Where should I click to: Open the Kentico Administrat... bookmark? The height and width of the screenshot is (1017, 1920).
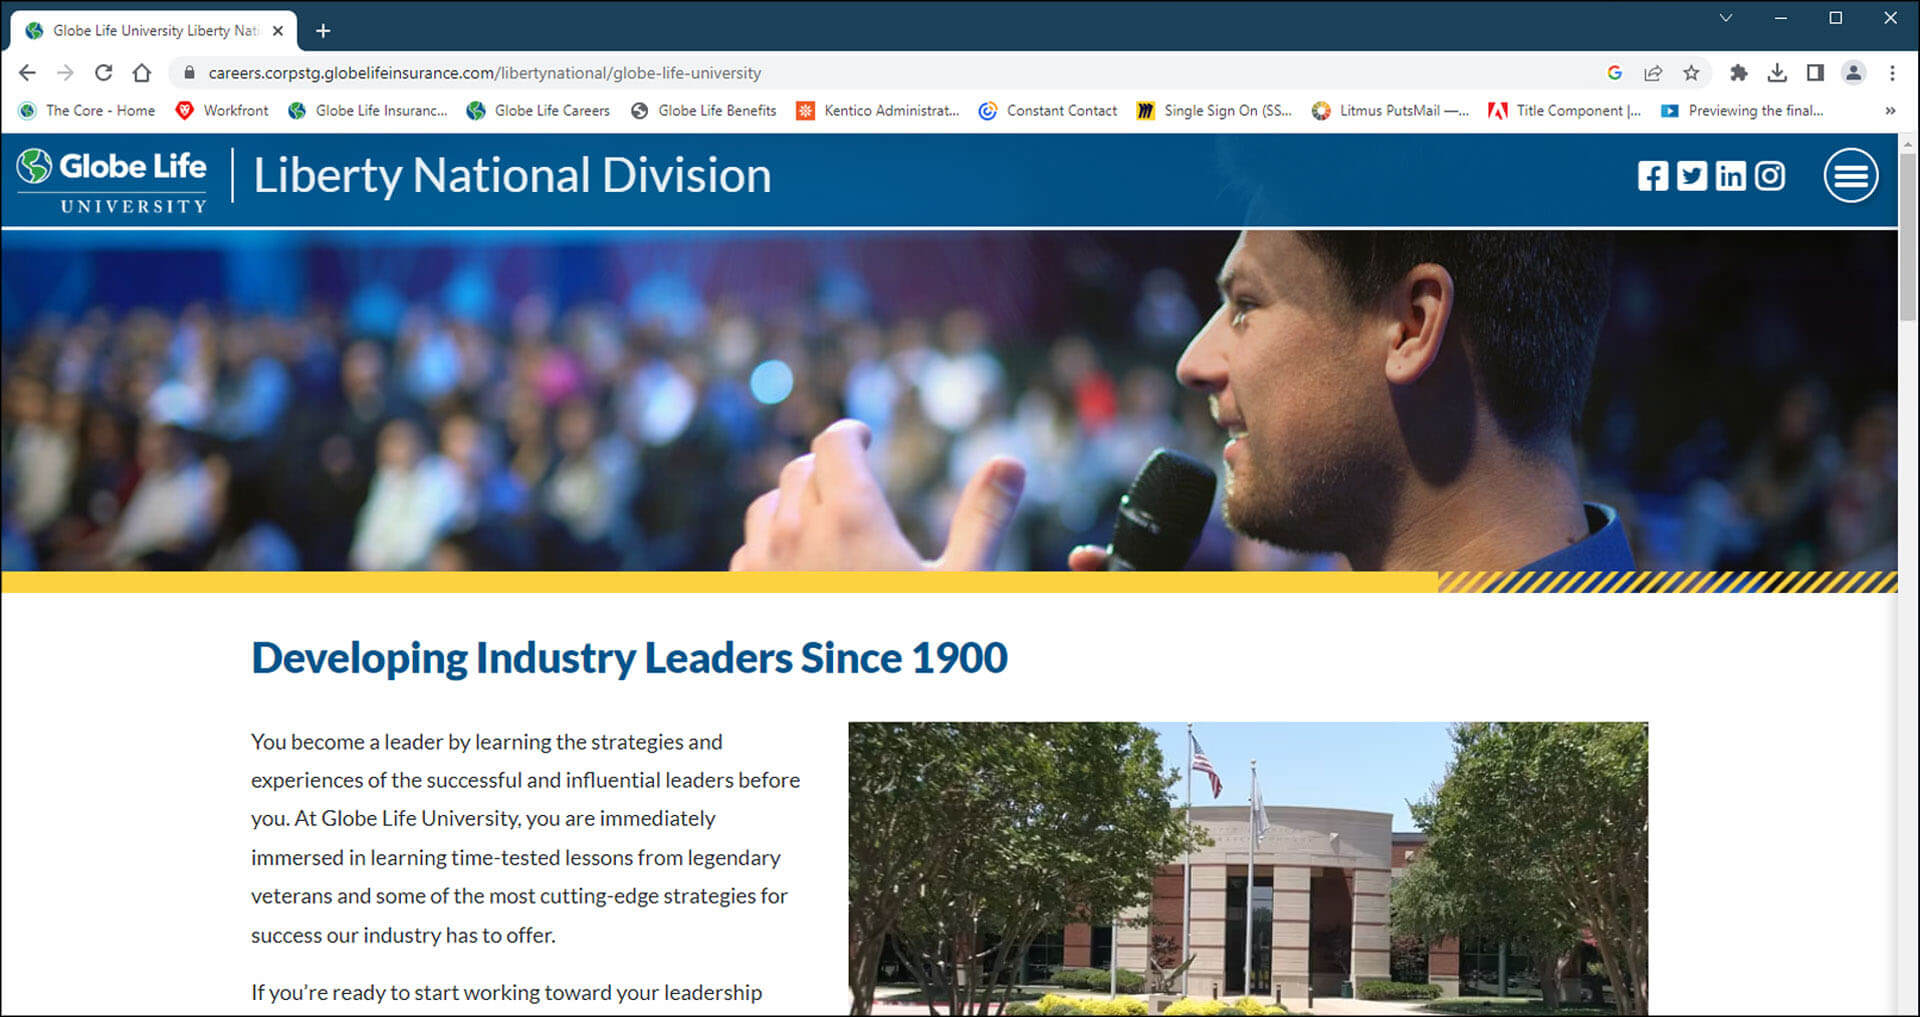point(878,111)
